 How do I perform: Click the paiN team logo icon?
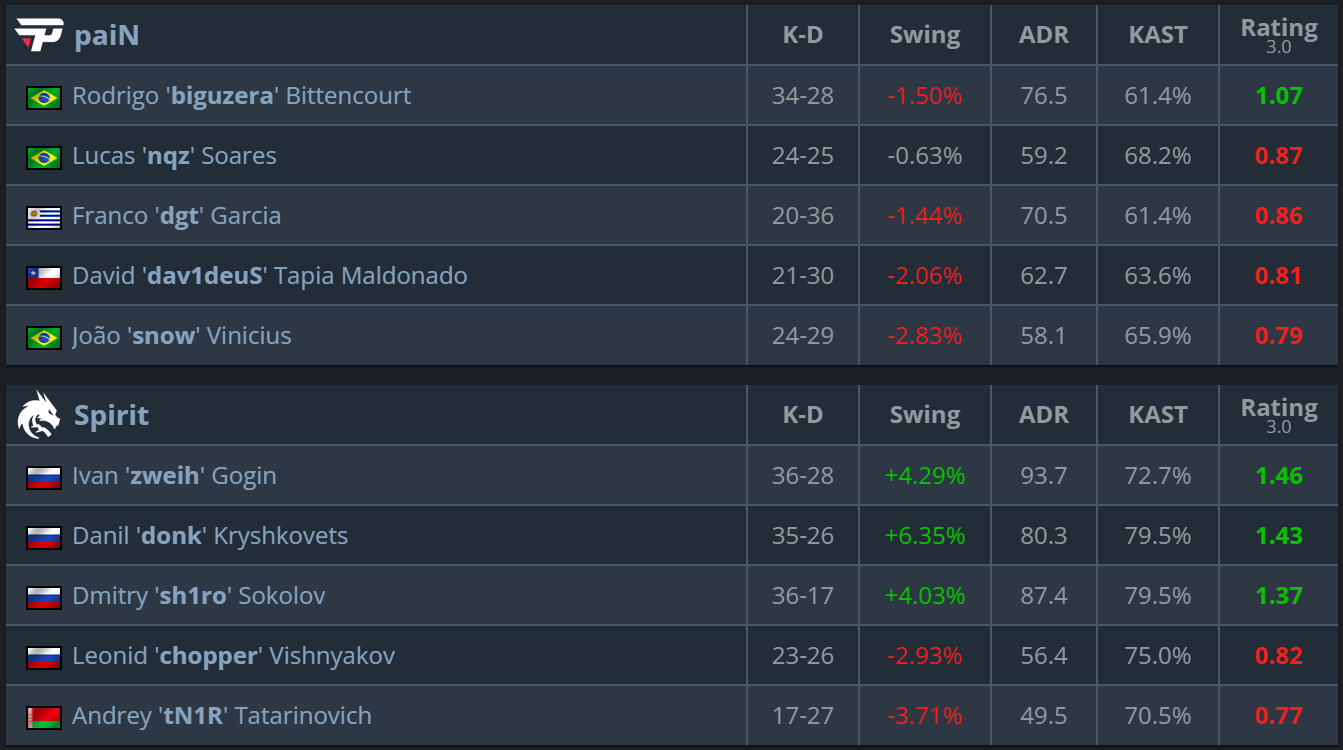(x=39, y=35)
